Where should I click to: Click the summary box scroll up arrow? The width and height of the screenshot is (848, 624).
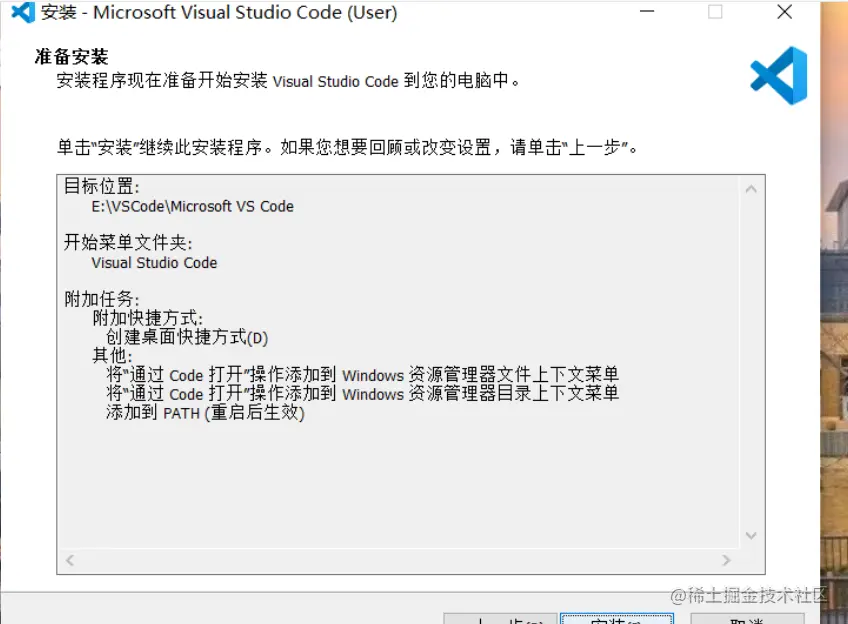pos(751,189)
